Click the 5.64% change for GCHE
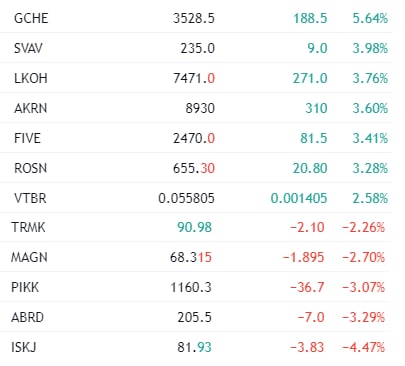Screen dimensions: 405x366 click(370, 18)
